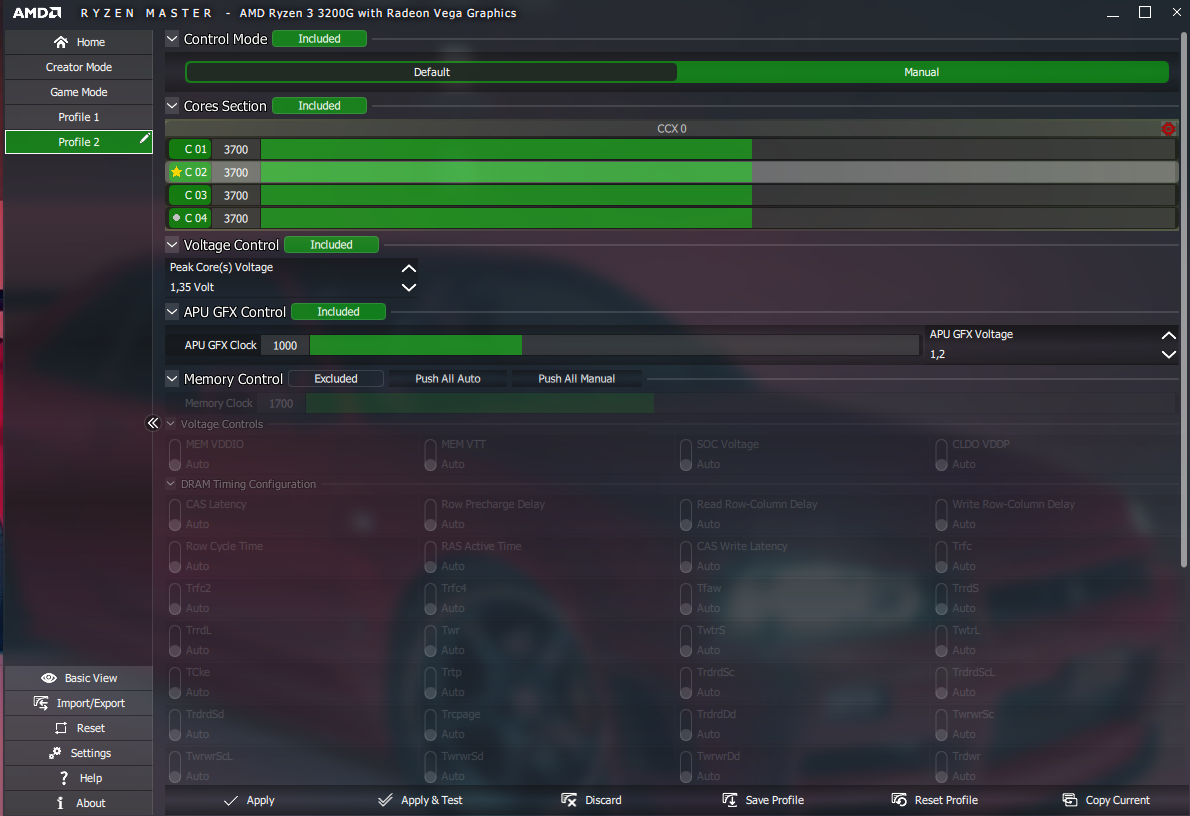
Task: Click the Apply button label
Action: [x=260, y=800]
